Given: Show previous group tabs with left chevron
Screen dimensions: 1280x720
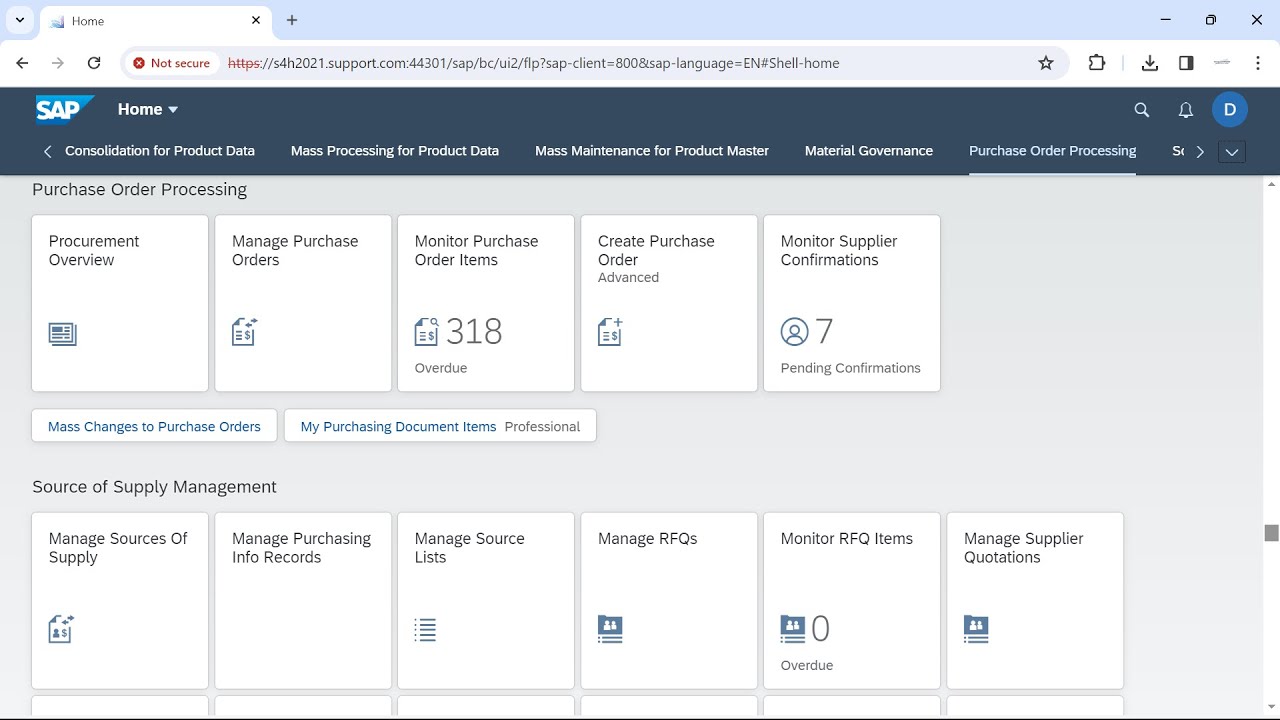Looking at the screenshot, I should pyautogui.click(x=47, y=152).
